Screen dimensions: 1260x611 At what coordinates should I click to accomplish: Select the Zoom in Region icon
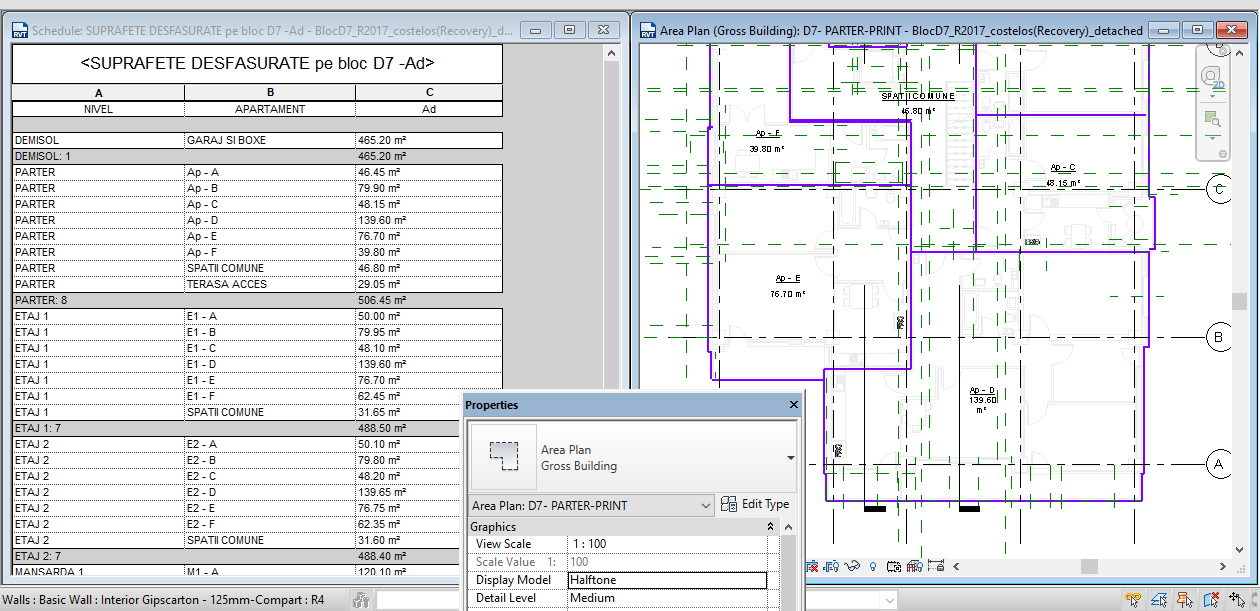[x=1212, y=118]
